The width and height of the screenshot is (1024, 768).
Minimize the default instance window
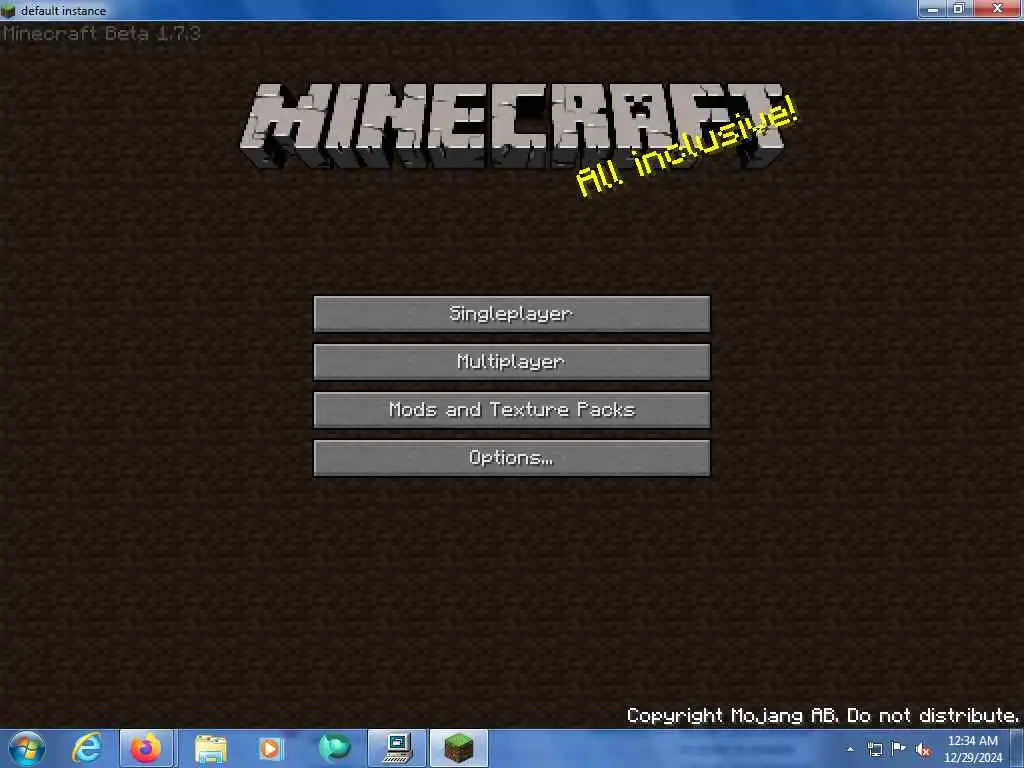pos(933,9)
